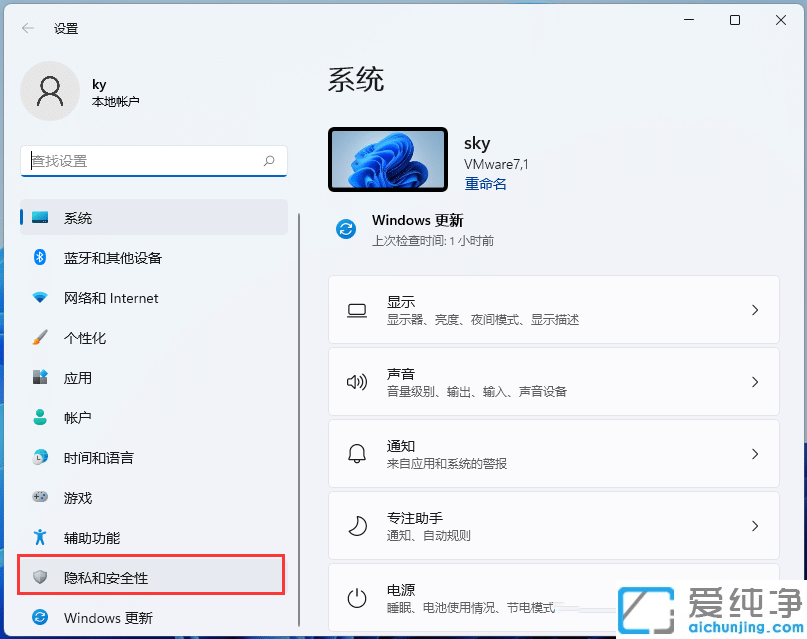The image size is (807, 639).
Task: Select the 网络和 Internet globe icon
Action: [x=38, y=298]
